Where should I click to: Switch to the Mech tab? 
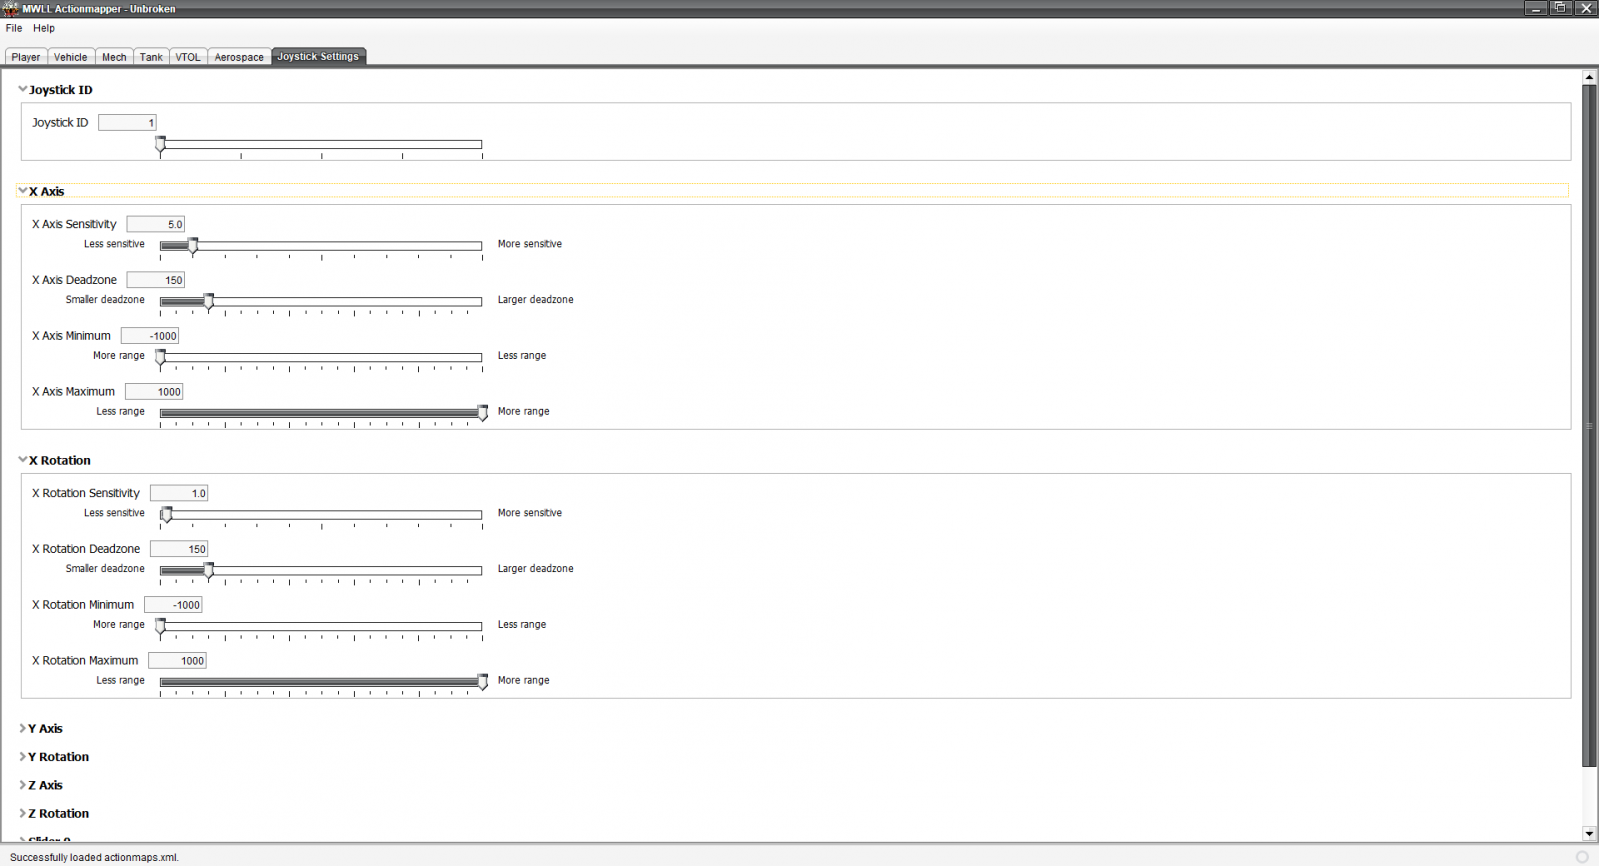pyautogui.click(x=114, y=57)
